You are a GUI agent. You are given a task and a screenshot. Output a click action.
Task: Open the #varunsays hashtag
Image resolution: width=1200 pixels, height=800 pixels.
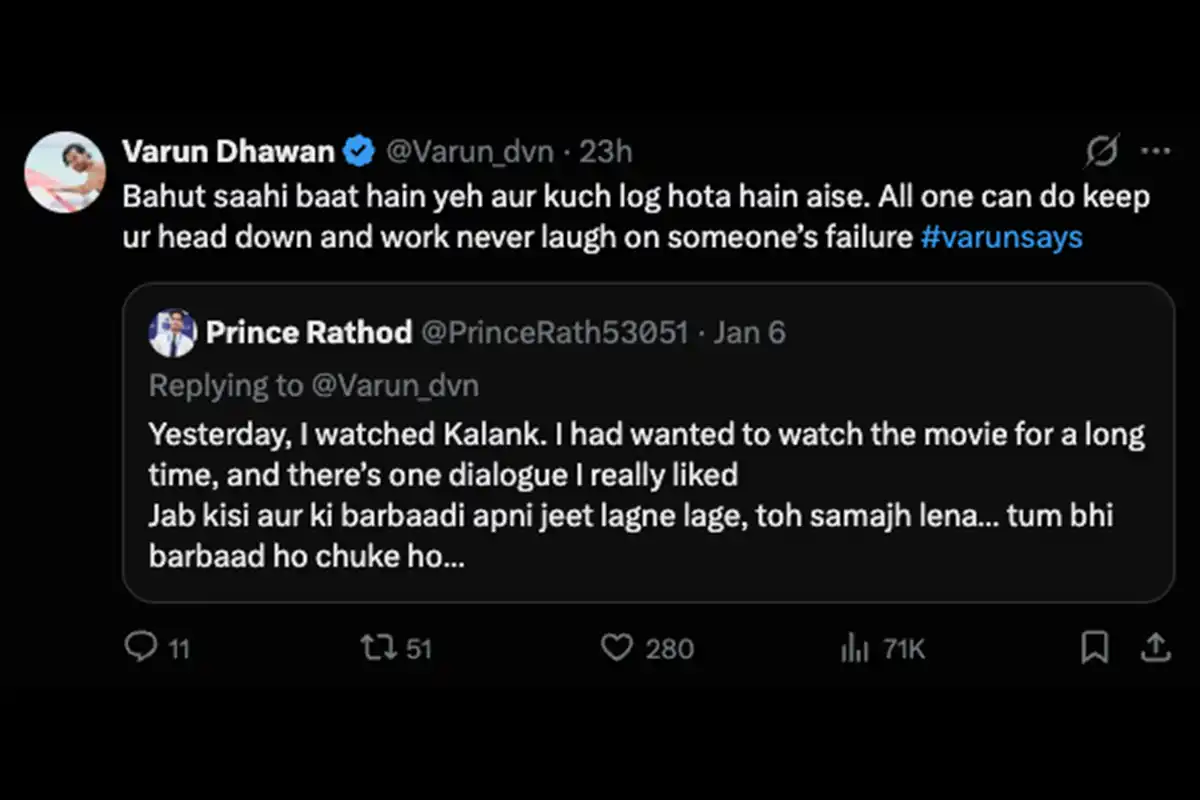[1001, 237]
